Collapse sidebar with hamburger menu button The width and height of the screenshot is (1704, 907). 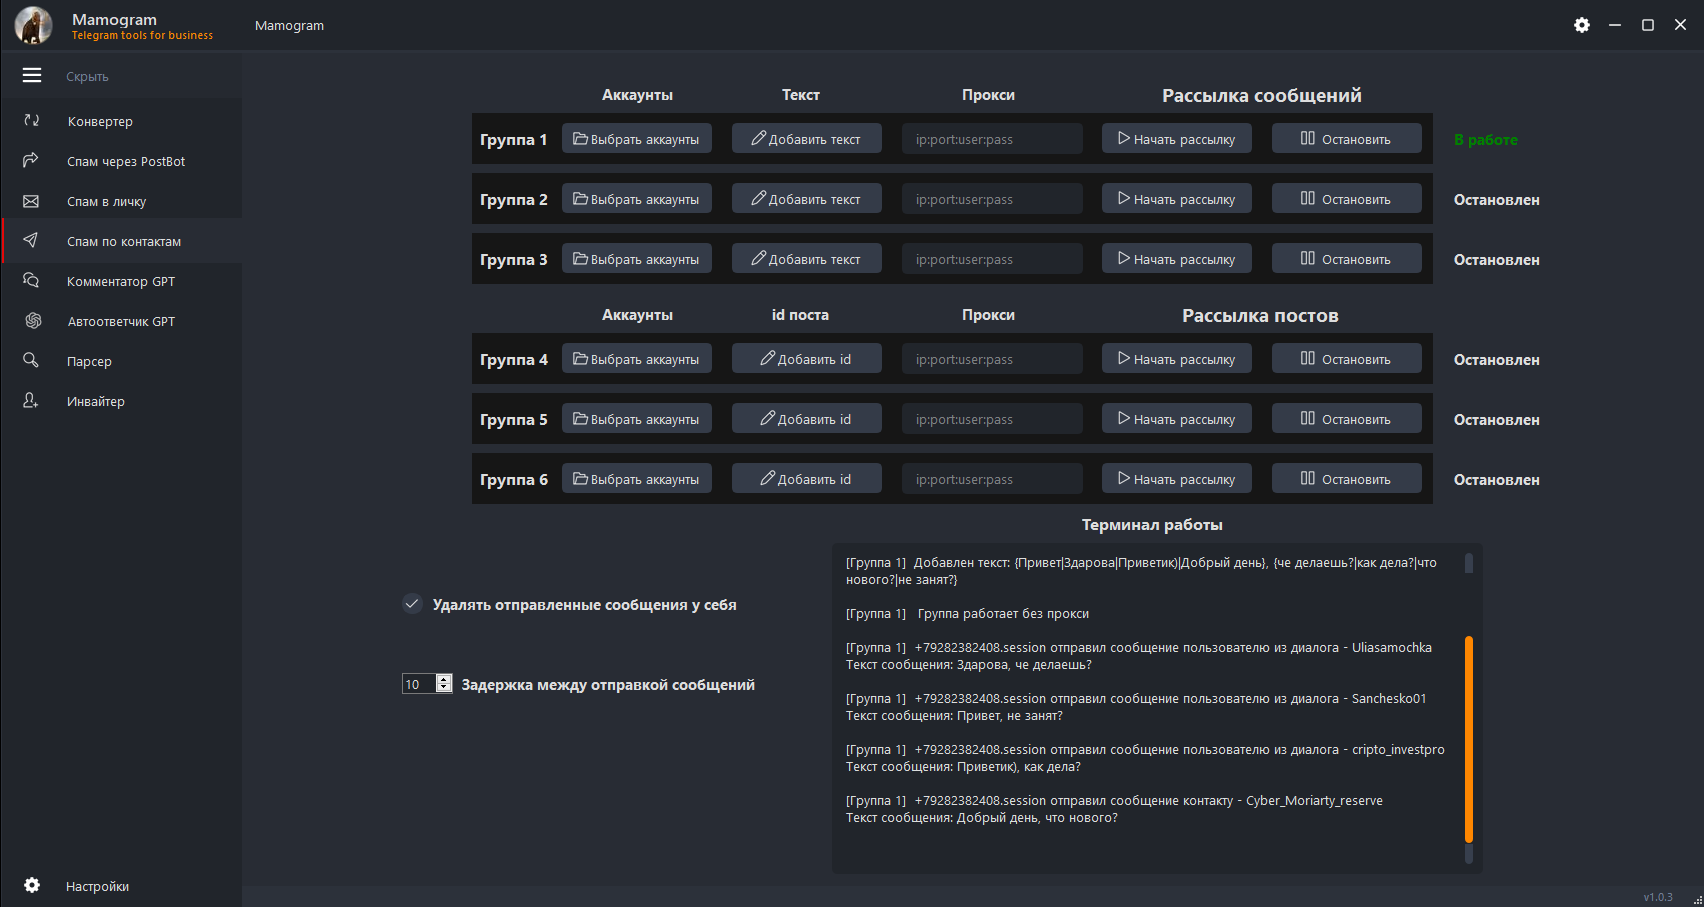tap(32, 76)
